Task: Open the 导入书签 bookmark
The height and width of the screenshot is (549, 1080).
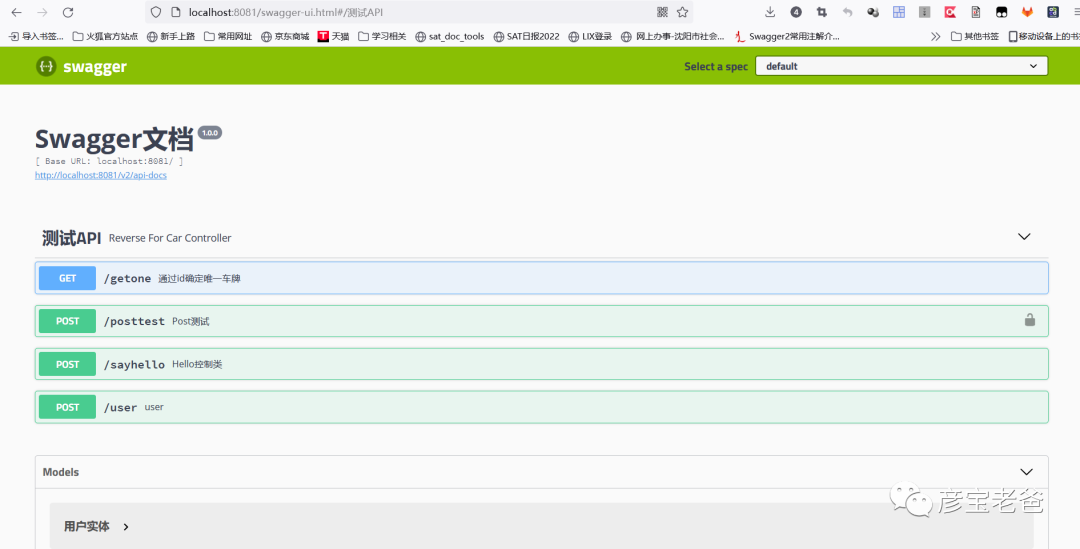Action: click(36, 37)
